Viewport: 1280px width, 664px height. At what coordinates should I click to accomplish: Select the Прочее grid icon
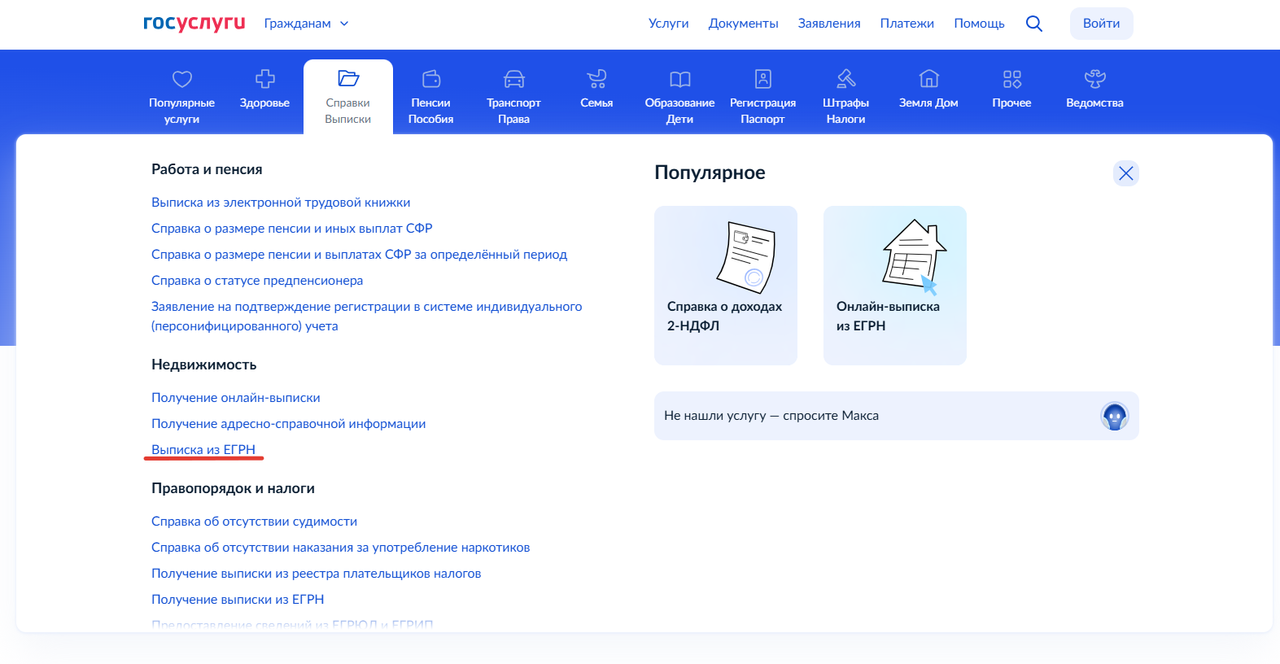click(x=1012, y=79)
